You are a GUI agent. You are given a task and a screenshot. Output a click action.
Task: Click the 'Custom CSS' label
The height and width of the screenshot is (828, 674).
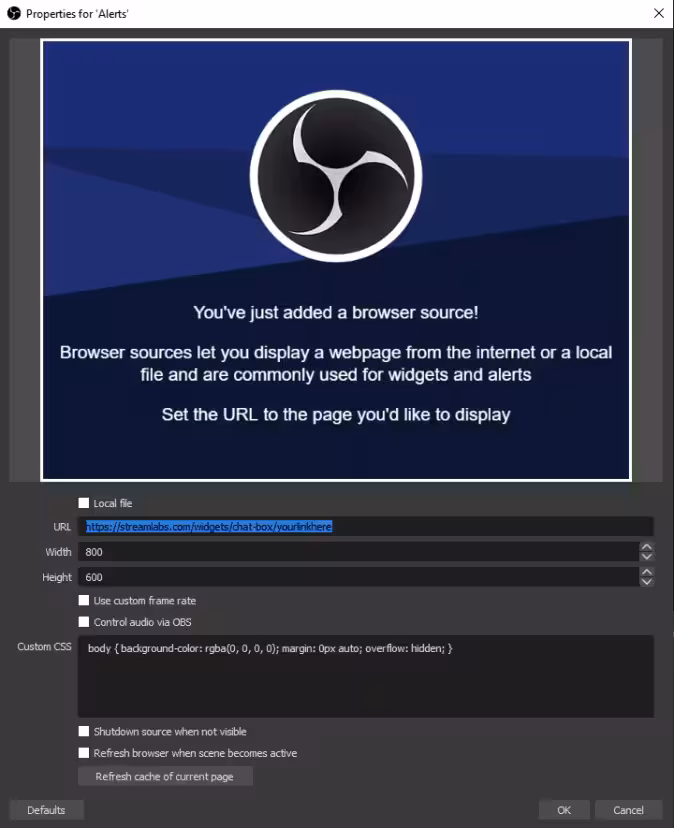[44, 646]
